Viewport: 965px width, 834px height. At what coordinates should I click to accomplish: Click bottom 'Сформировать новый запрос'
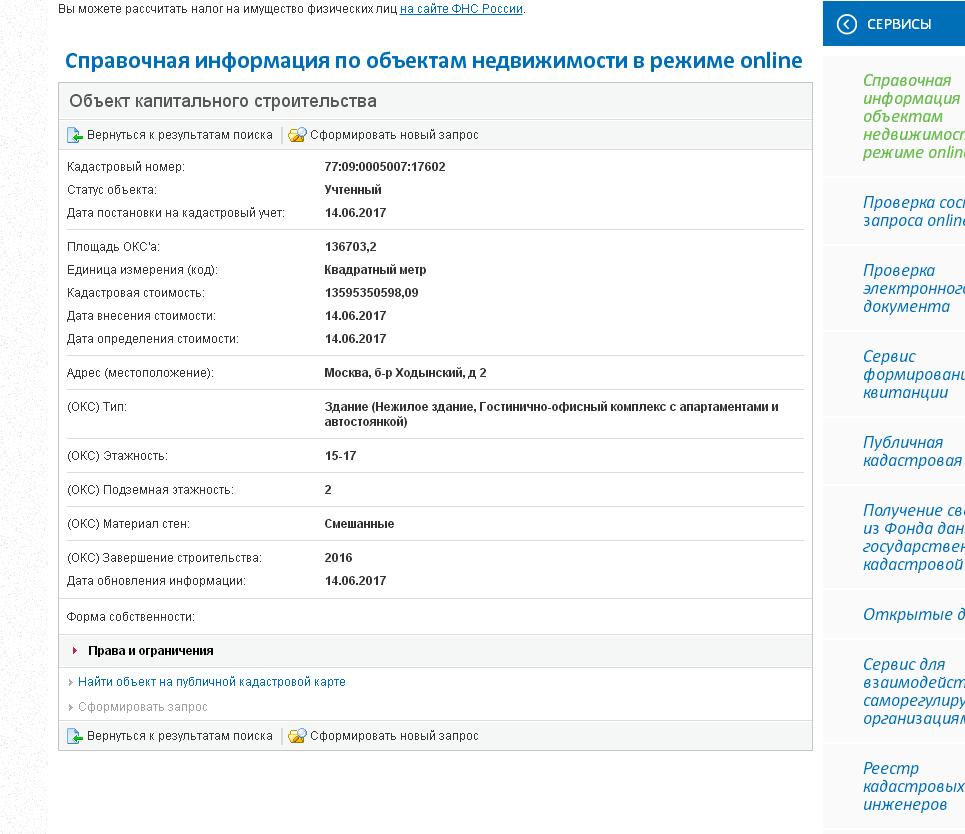point(394,736)
